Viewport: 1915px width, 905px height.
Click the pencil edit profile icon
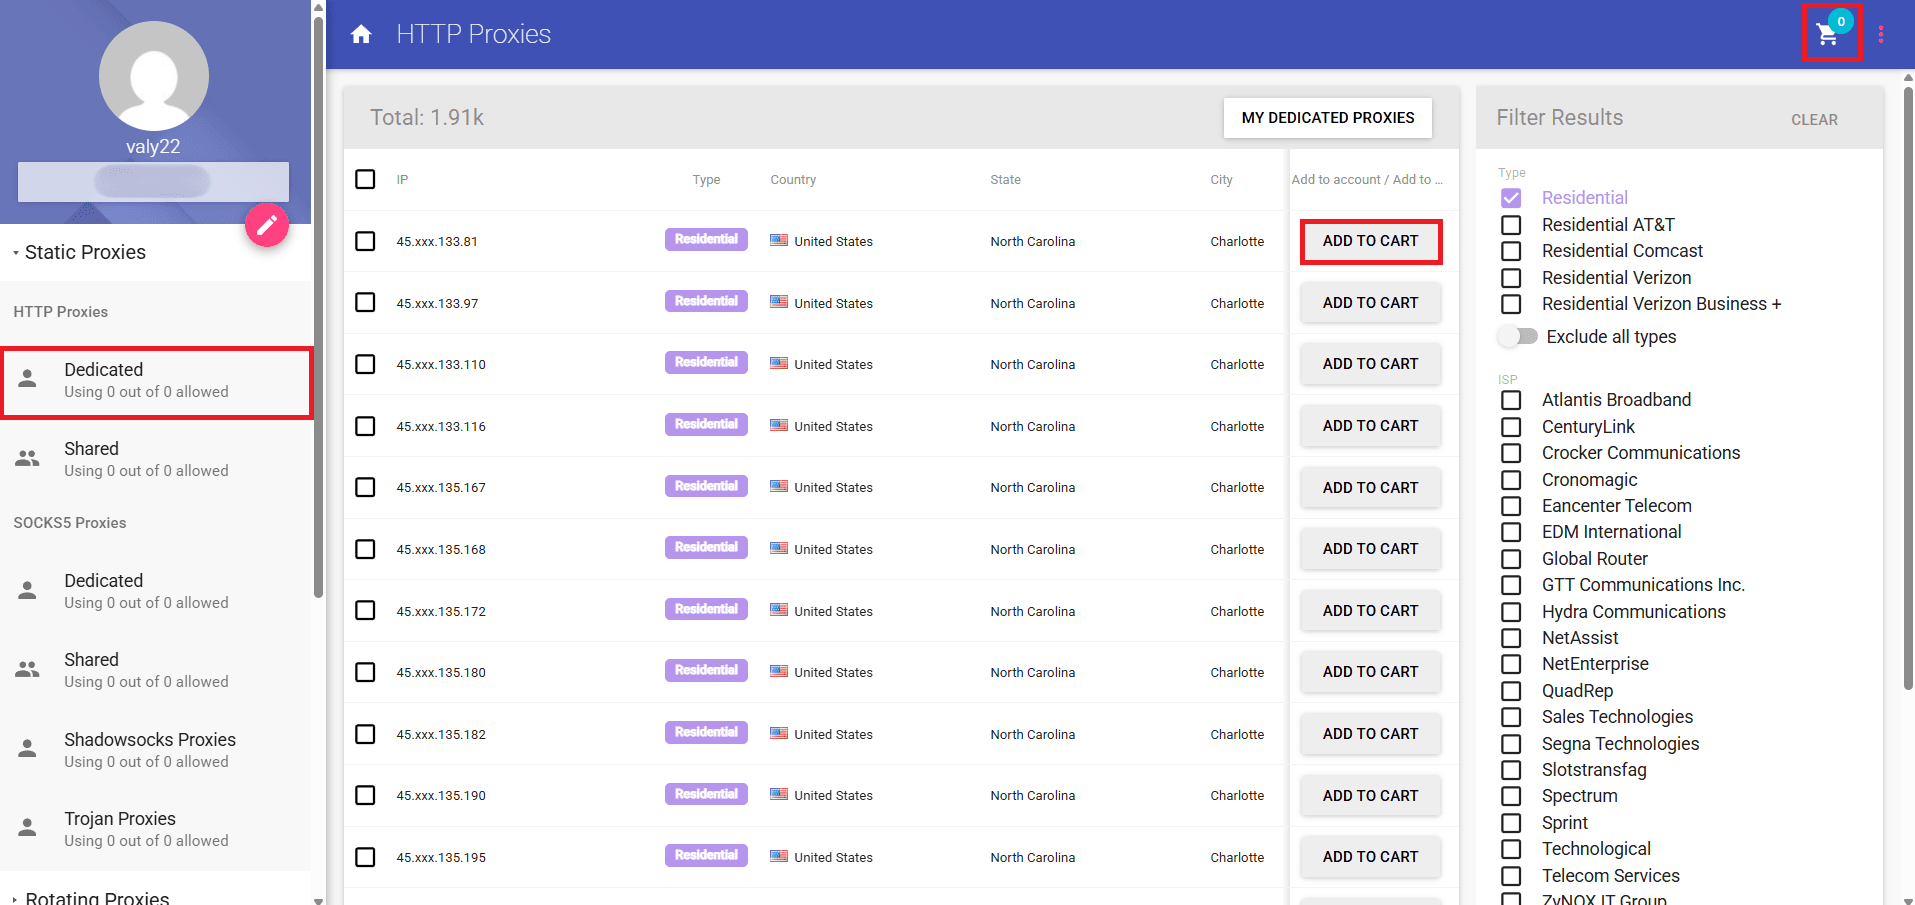(x=266, y=225)
